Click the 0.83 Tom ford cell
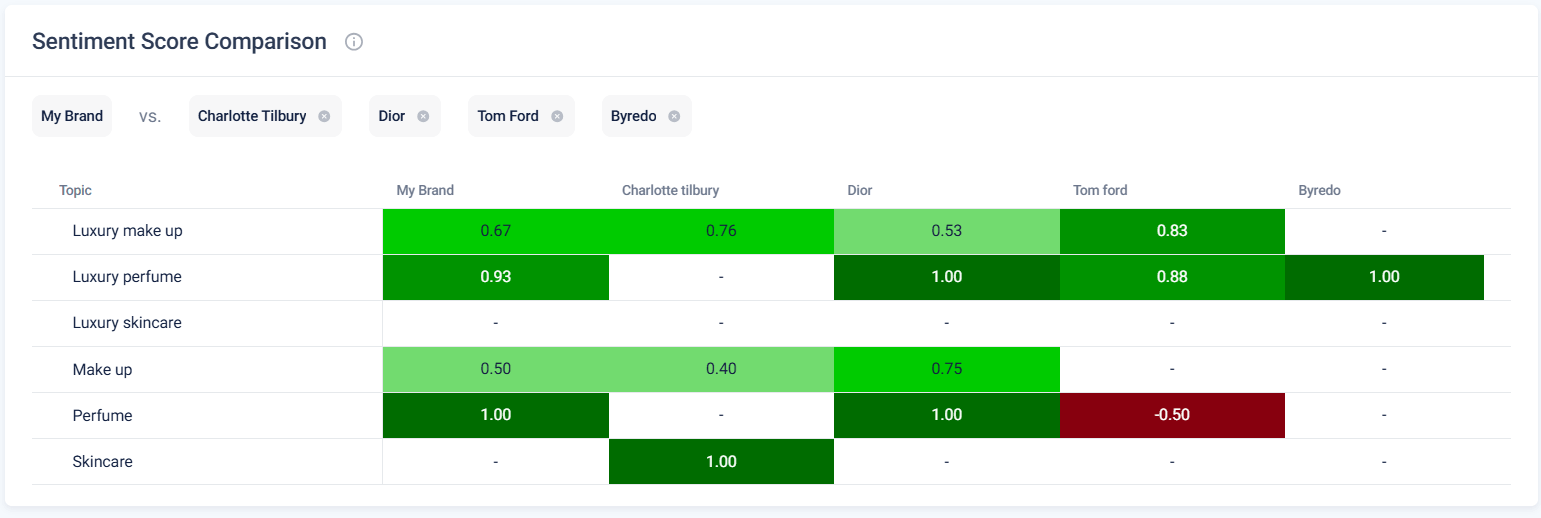The height and width of the screenshot is (518, 1541). 1172,231
